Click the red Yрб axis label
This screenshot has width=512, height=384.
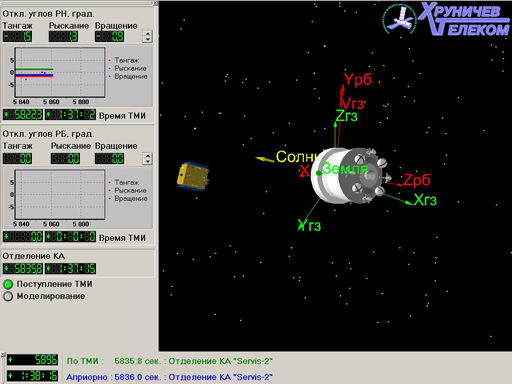click(358, 80)
